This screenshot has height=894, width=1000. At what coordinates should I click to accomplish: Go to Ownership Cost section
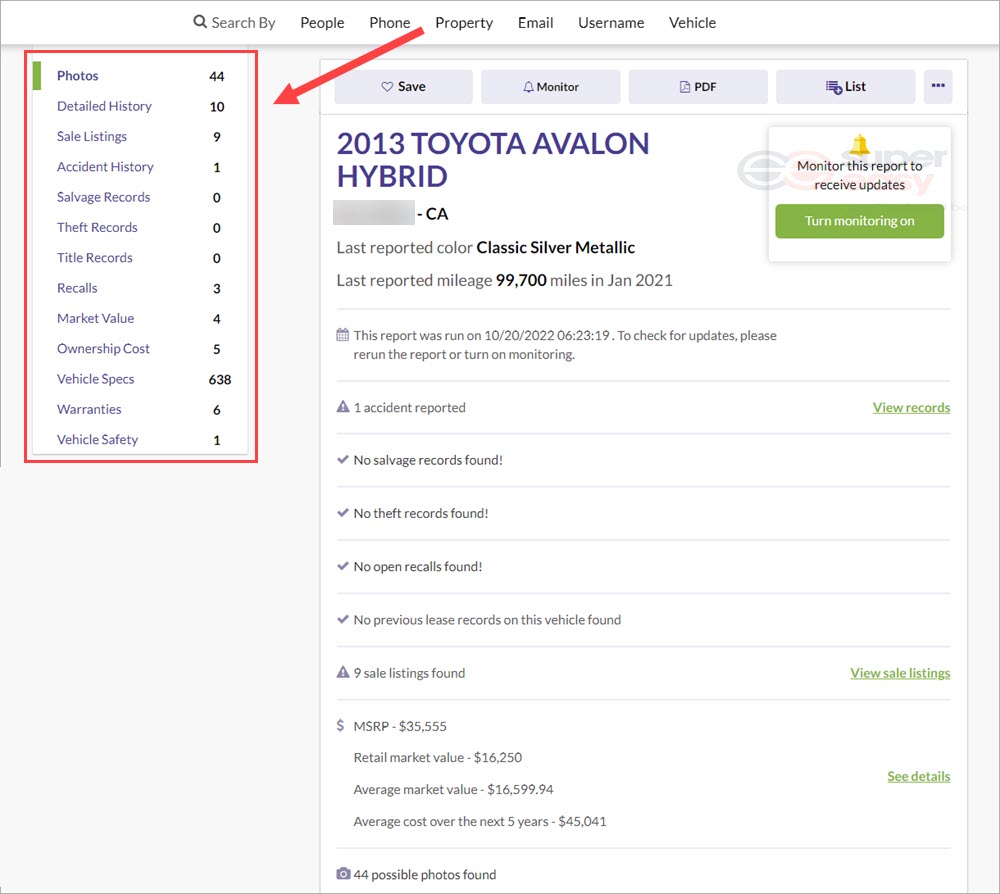coord(103,349)
